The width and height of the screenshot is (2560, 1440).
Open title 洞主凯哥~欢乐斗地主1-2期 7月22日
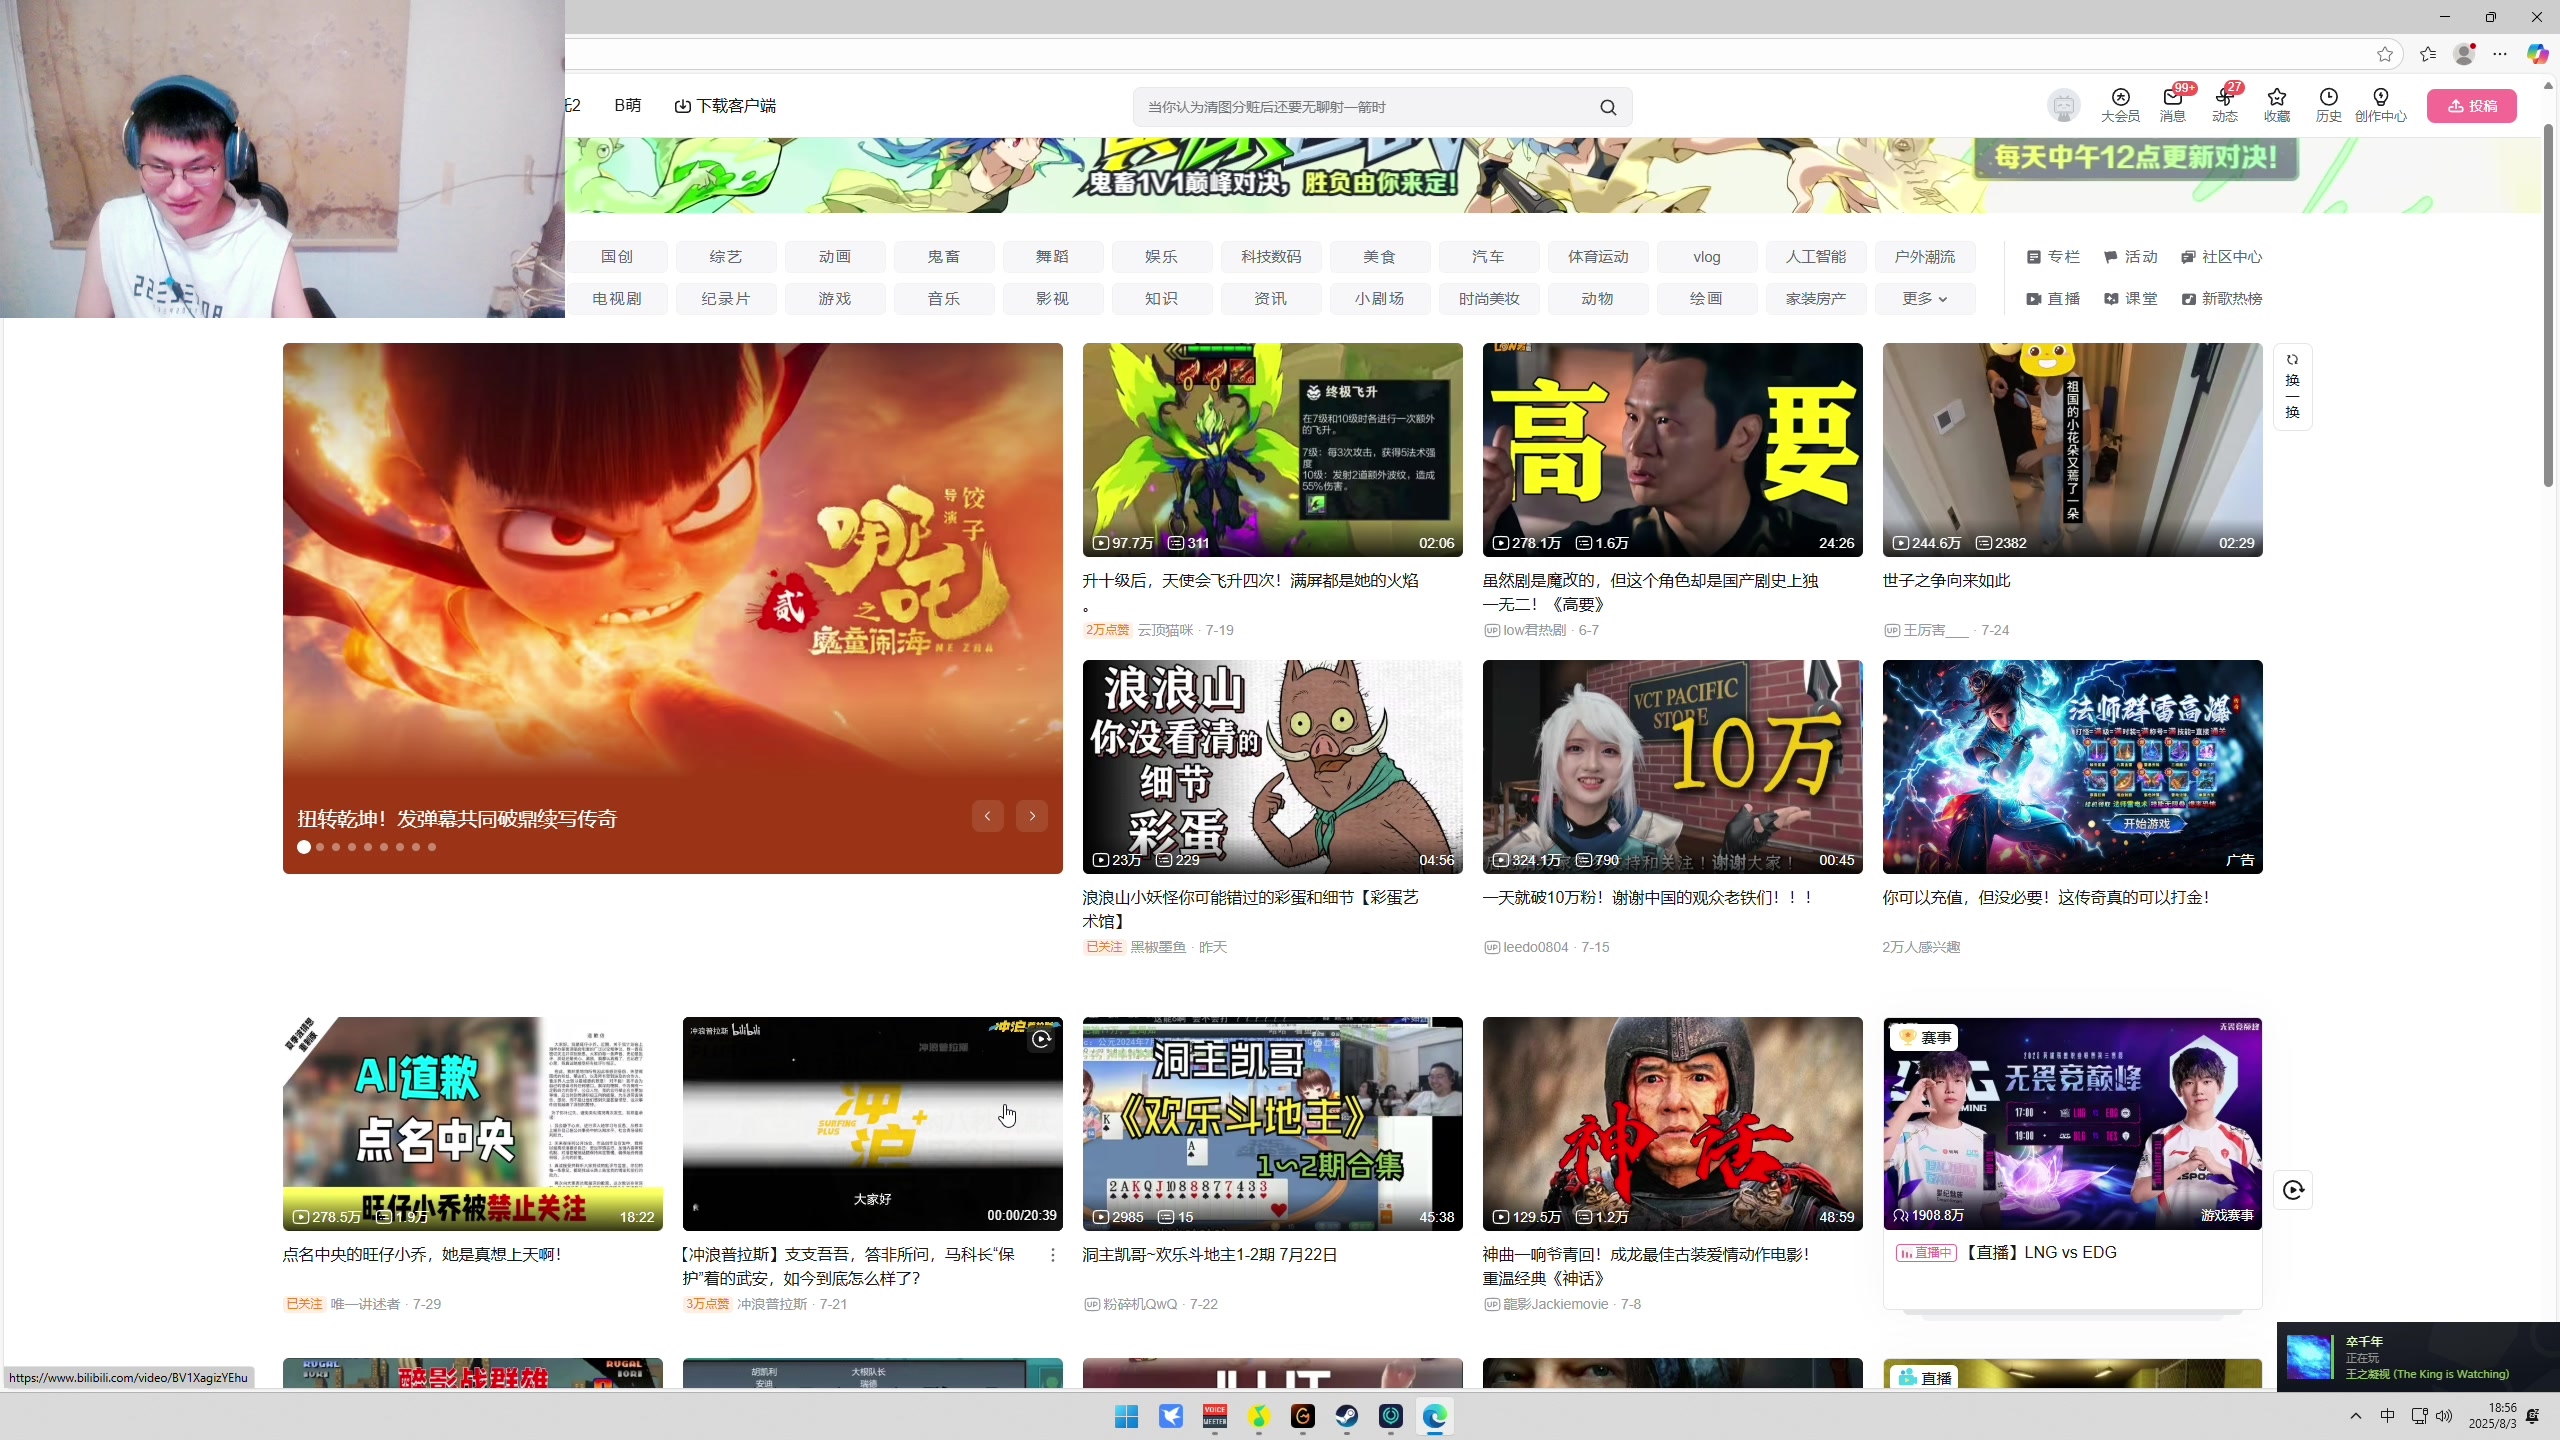[1210, 1255]
